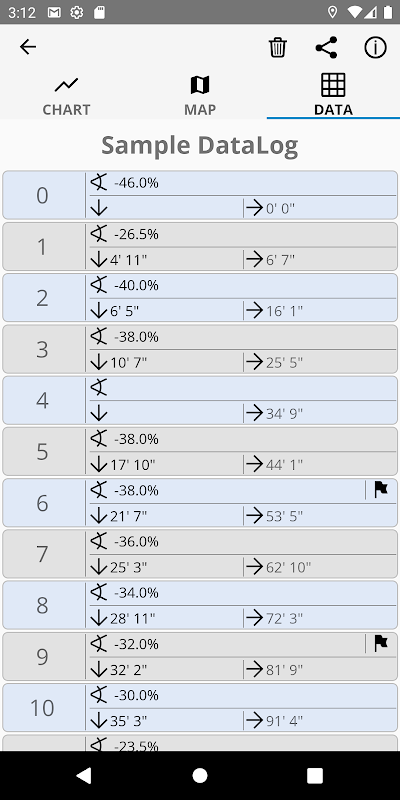
Task: Tap the map icon
Action: 200,85
